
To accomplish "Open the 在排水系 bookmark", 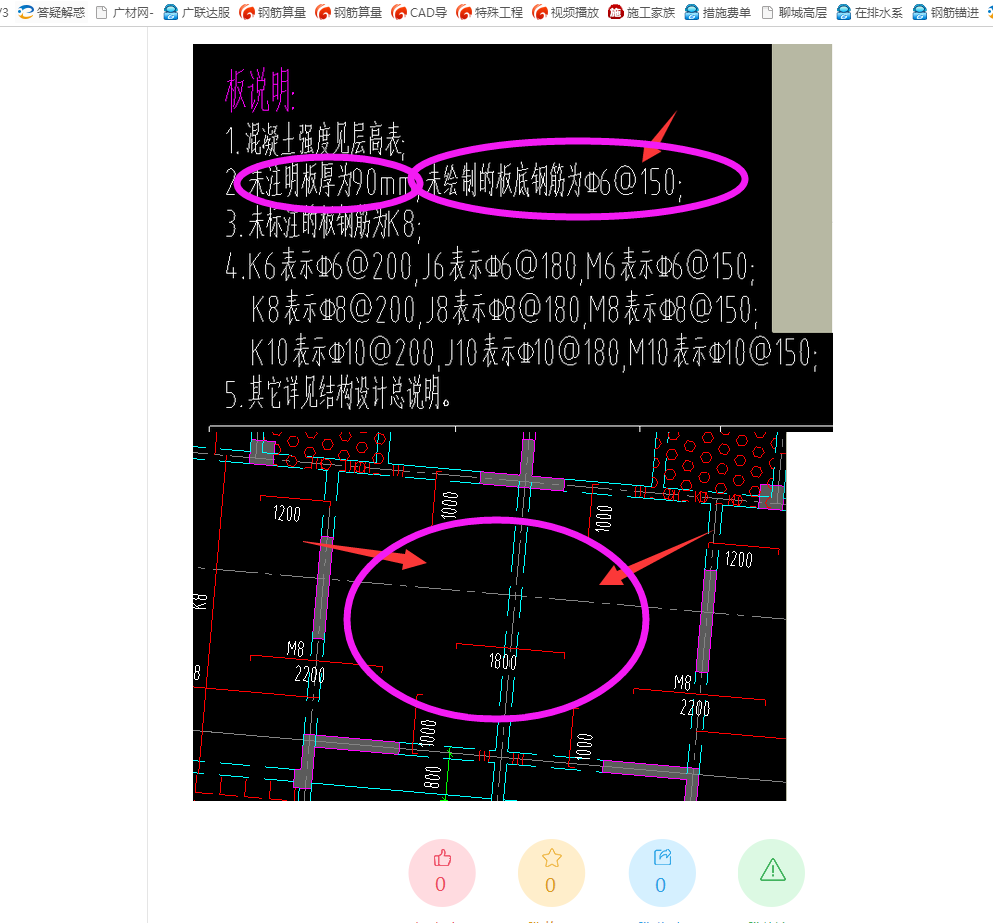I will pyautogui.click(x=870, y=13).
